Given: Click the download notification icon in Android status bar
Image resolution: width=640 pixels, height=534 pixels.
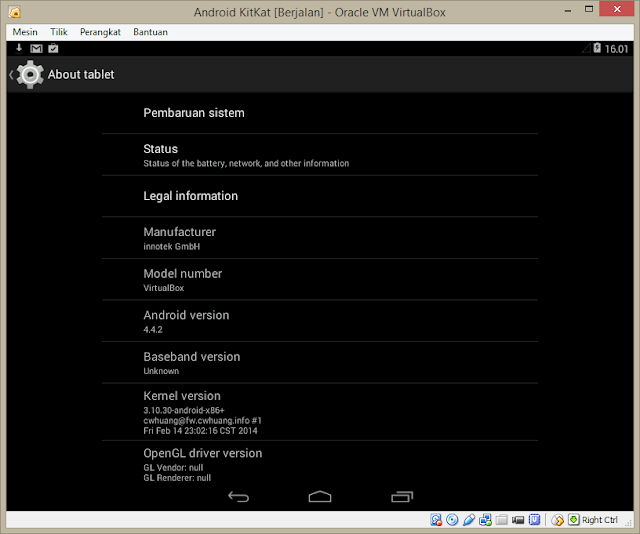Looking at the screenshot, I should coord(19,48).
